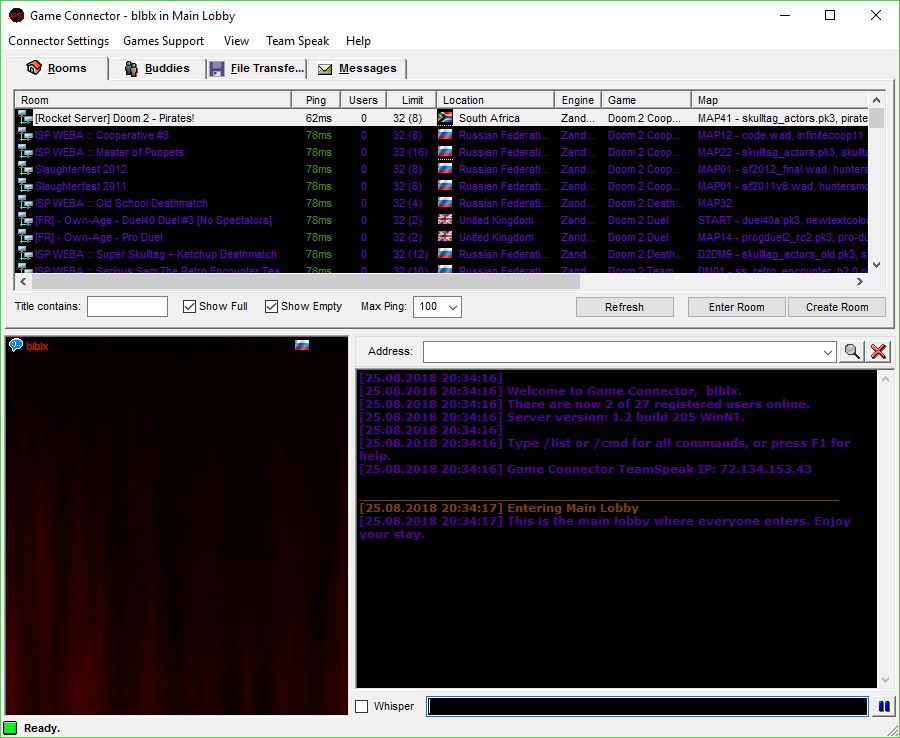900x738 pixels.
Task: Click the Russian flag in Super Skulltag Ketchup row
Action: 445,253
